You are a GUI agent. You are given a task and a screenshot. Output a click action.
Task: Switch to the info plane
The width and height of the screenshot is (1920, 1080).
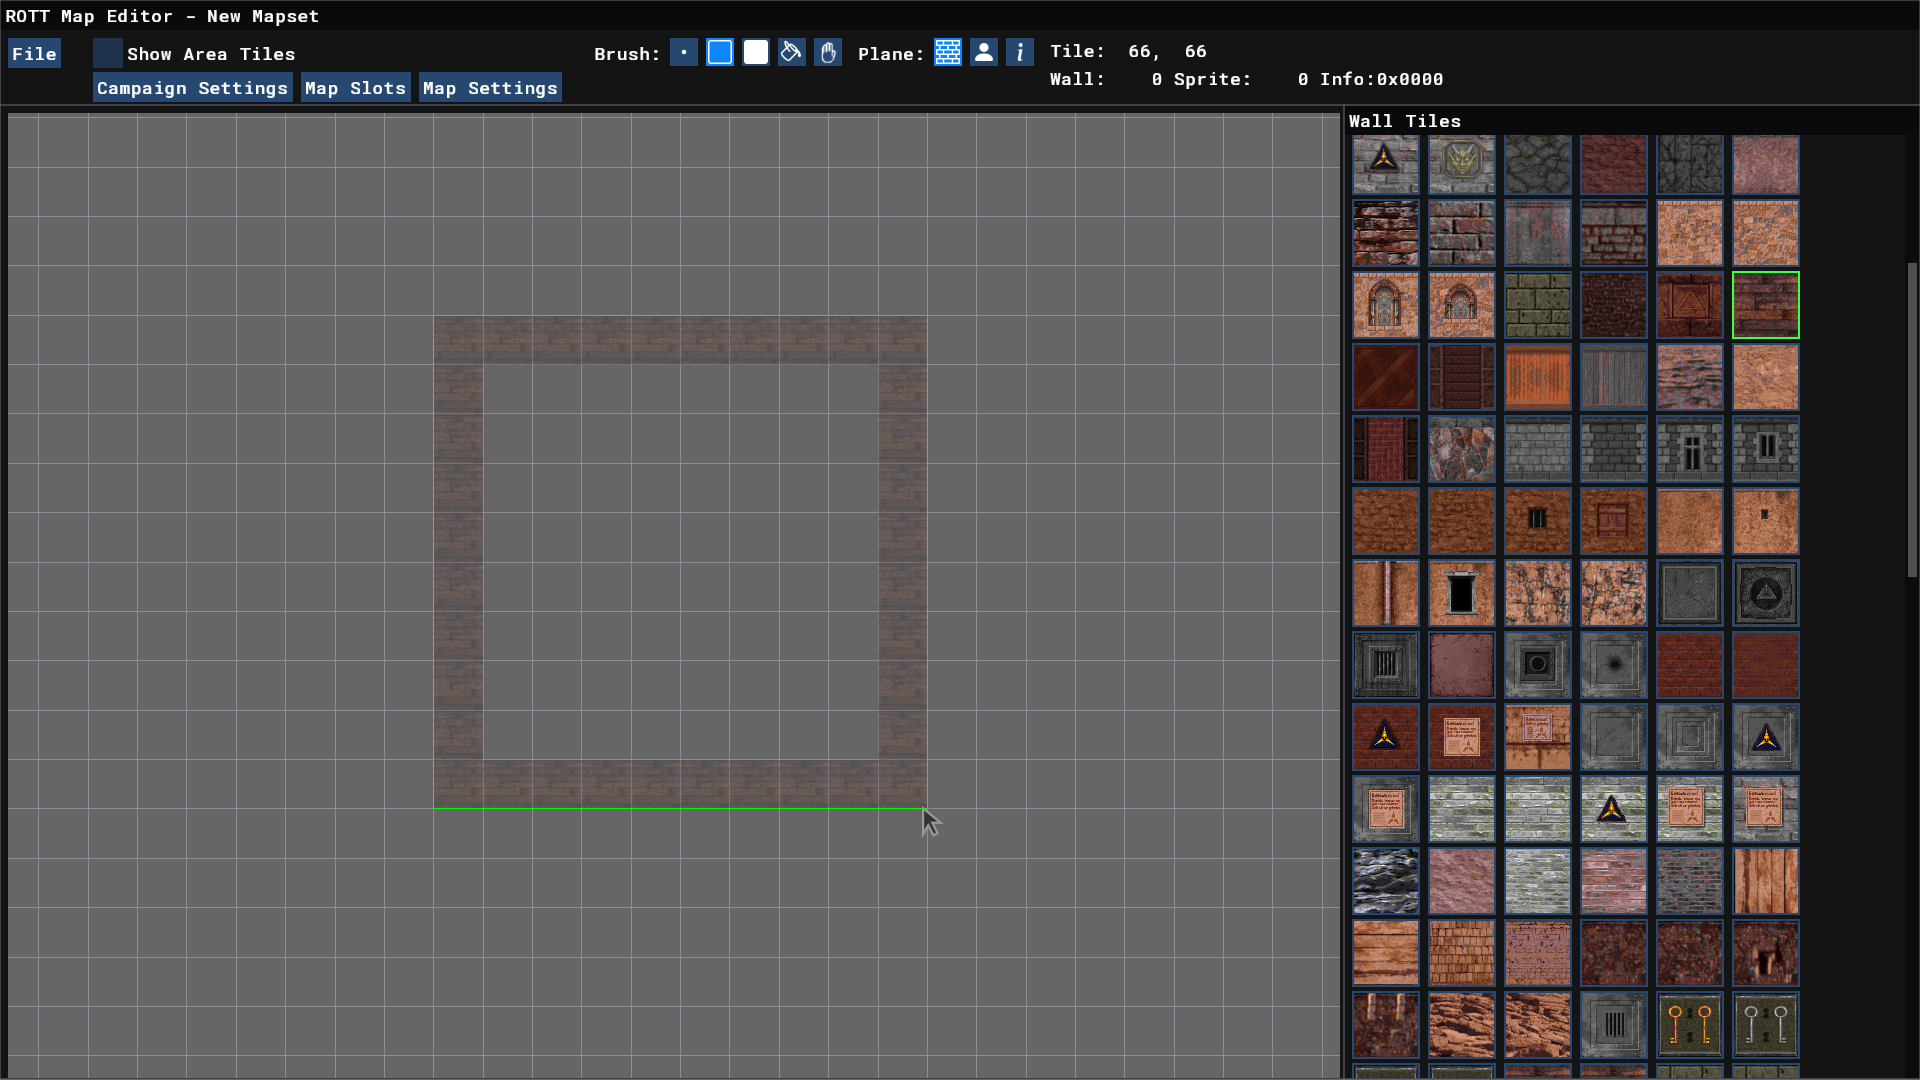(1020, 53)
